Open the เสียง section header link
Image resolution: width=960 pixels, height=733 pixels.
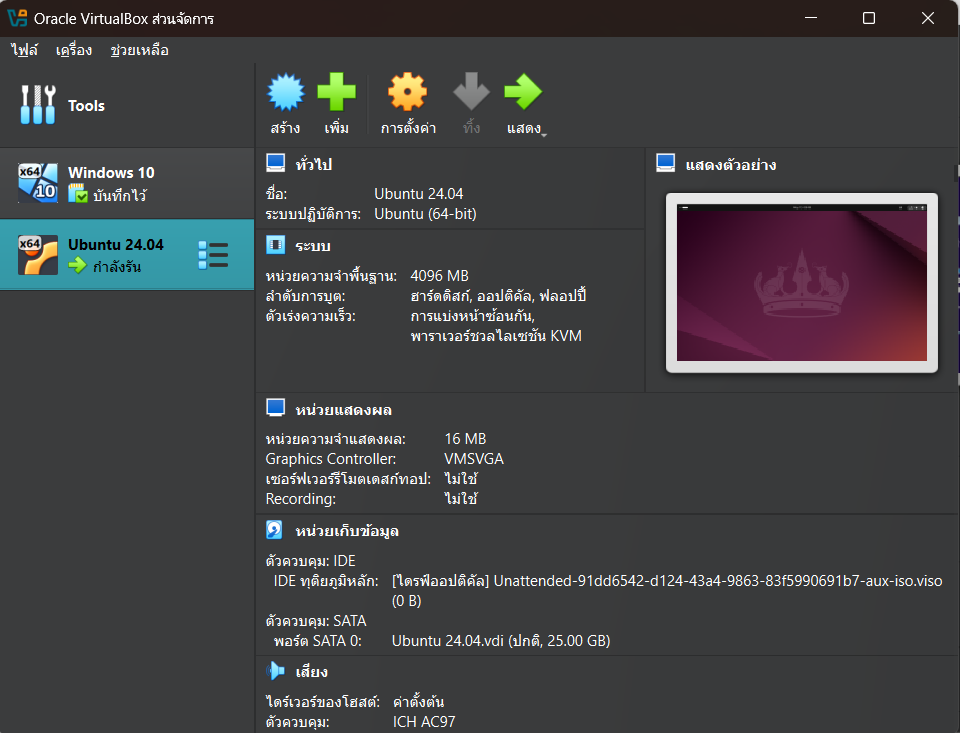coord(312,672)
